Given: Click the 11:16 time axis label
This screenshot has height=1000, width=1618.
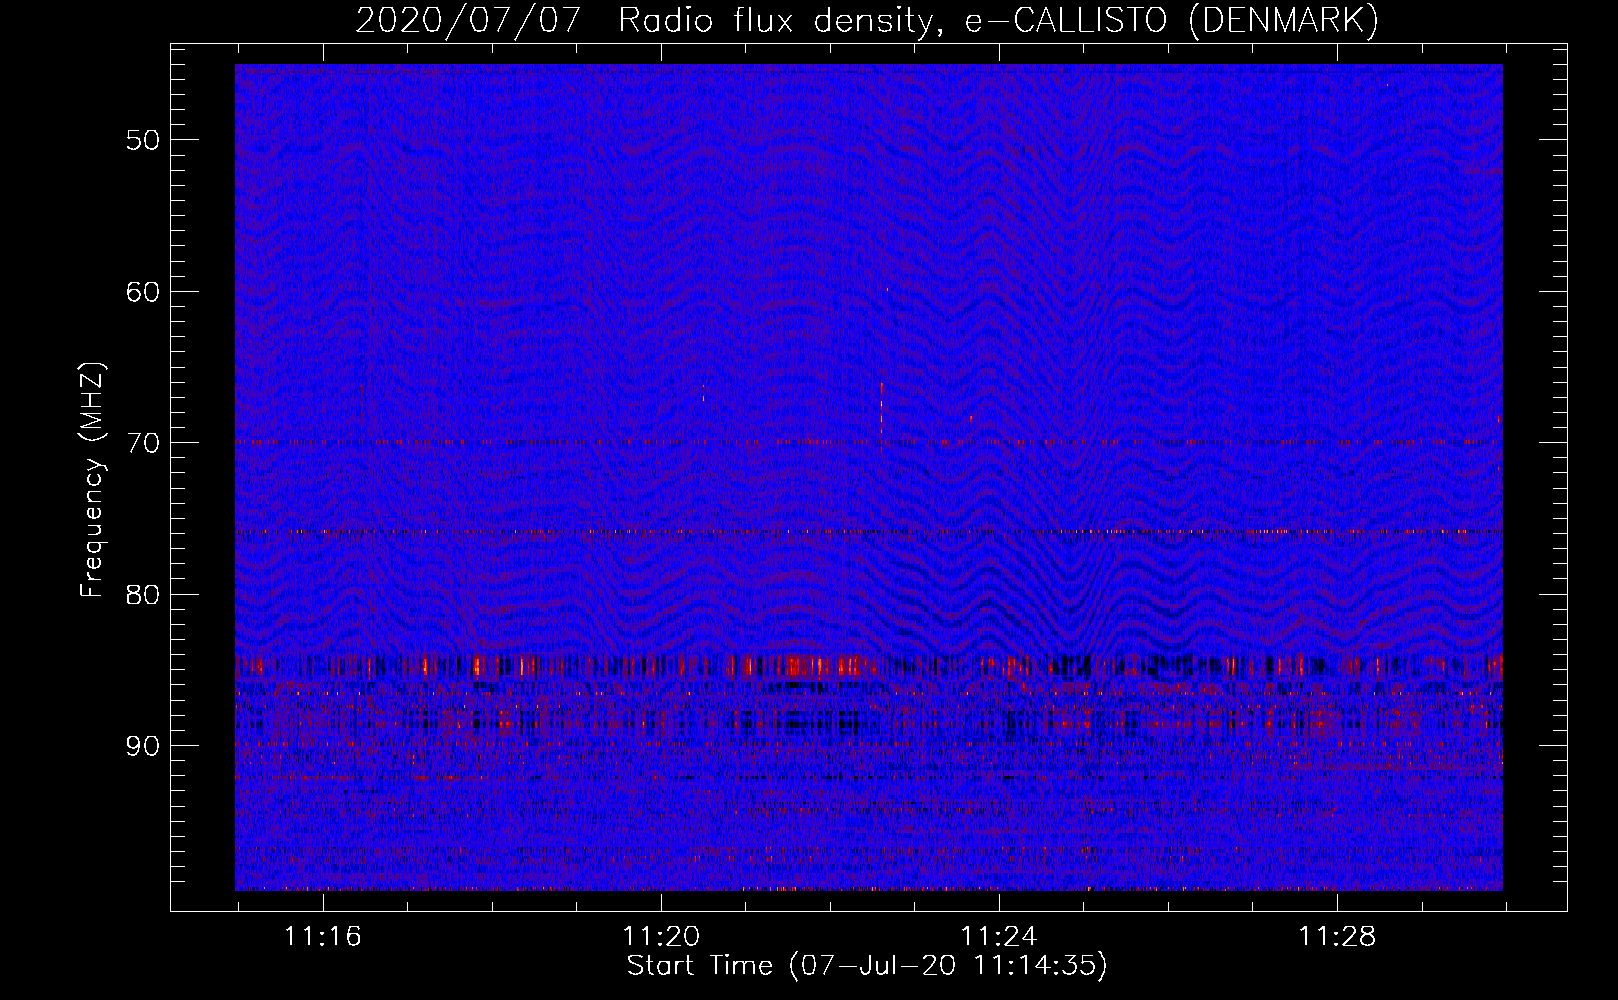Looking at the screenshot, I should (322, 937).
